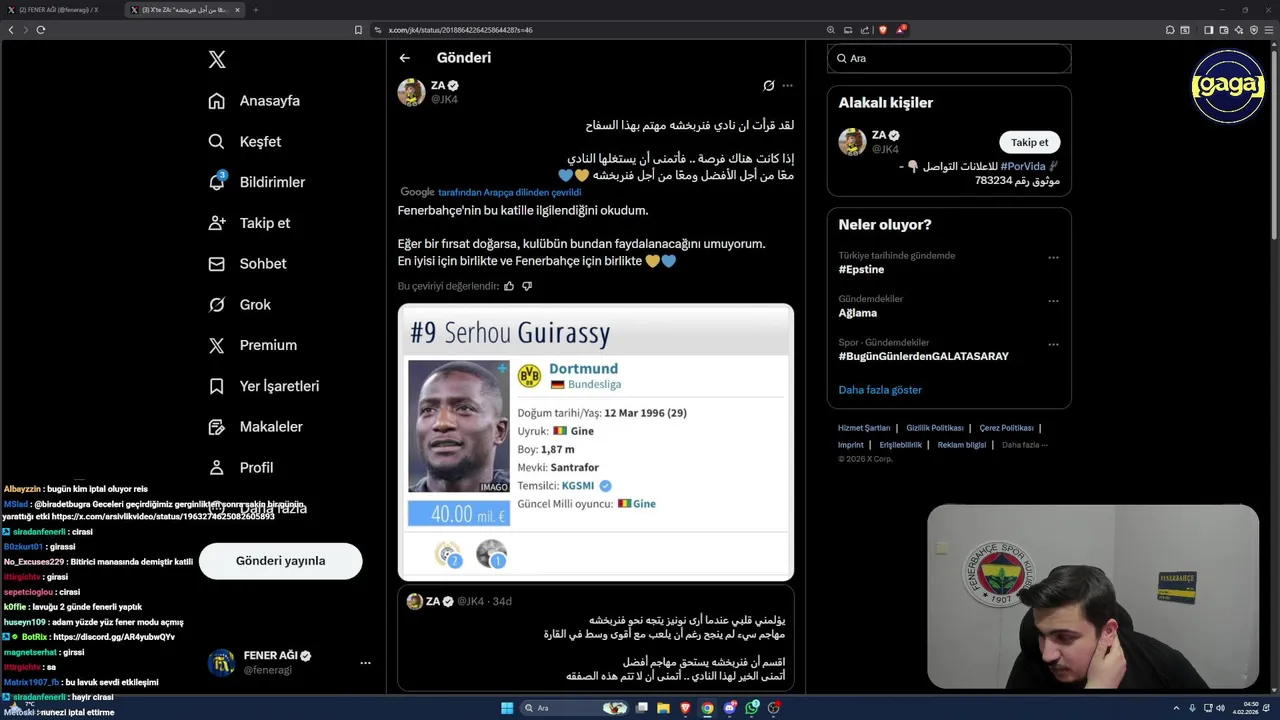Open Grok from the sidebar

click(239, 305)
